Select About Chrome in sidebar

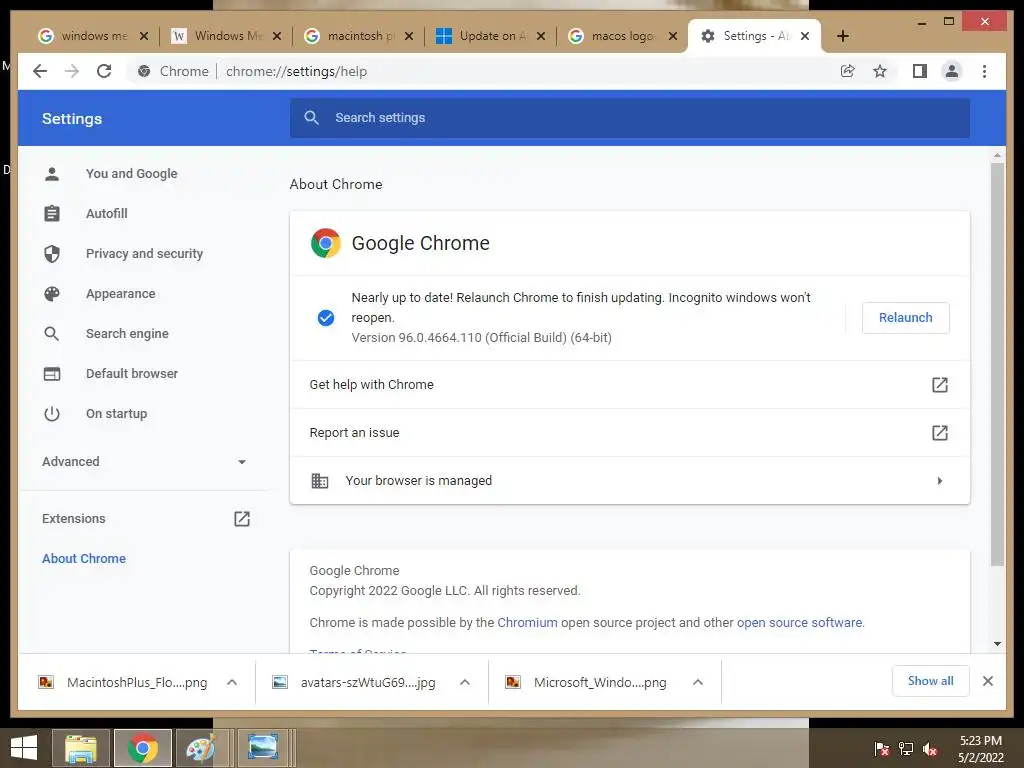tap(84, 558)
